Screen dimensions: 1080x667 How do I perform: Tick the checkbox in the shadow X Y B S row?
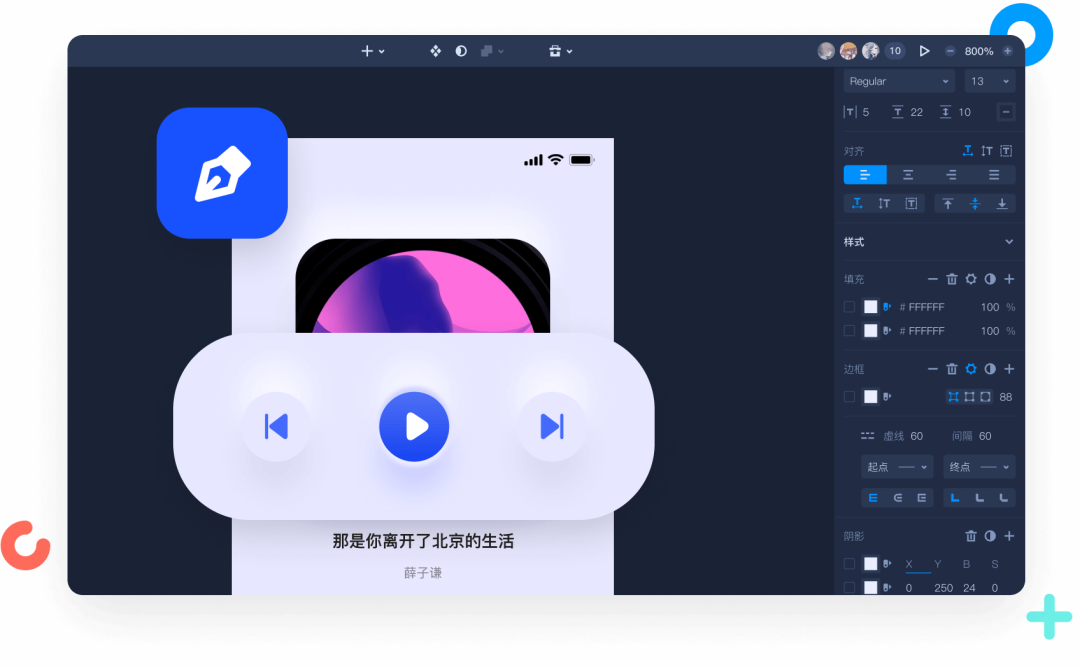(849, 564)
